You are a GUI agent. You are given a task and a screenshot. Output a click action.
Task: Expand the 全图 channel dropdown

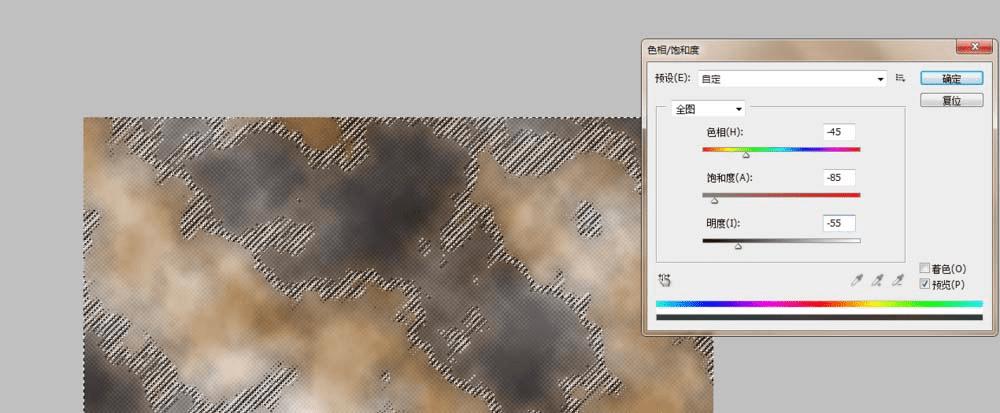[x=709, y=109]
